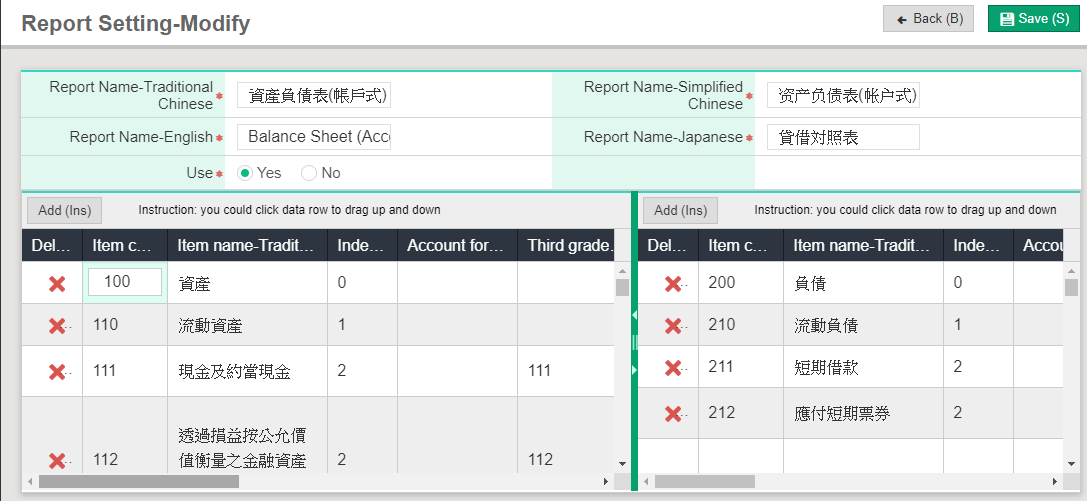Click red X next to item 212
Viewport: 1087px width, 501px height.
(x=673, y=413)
